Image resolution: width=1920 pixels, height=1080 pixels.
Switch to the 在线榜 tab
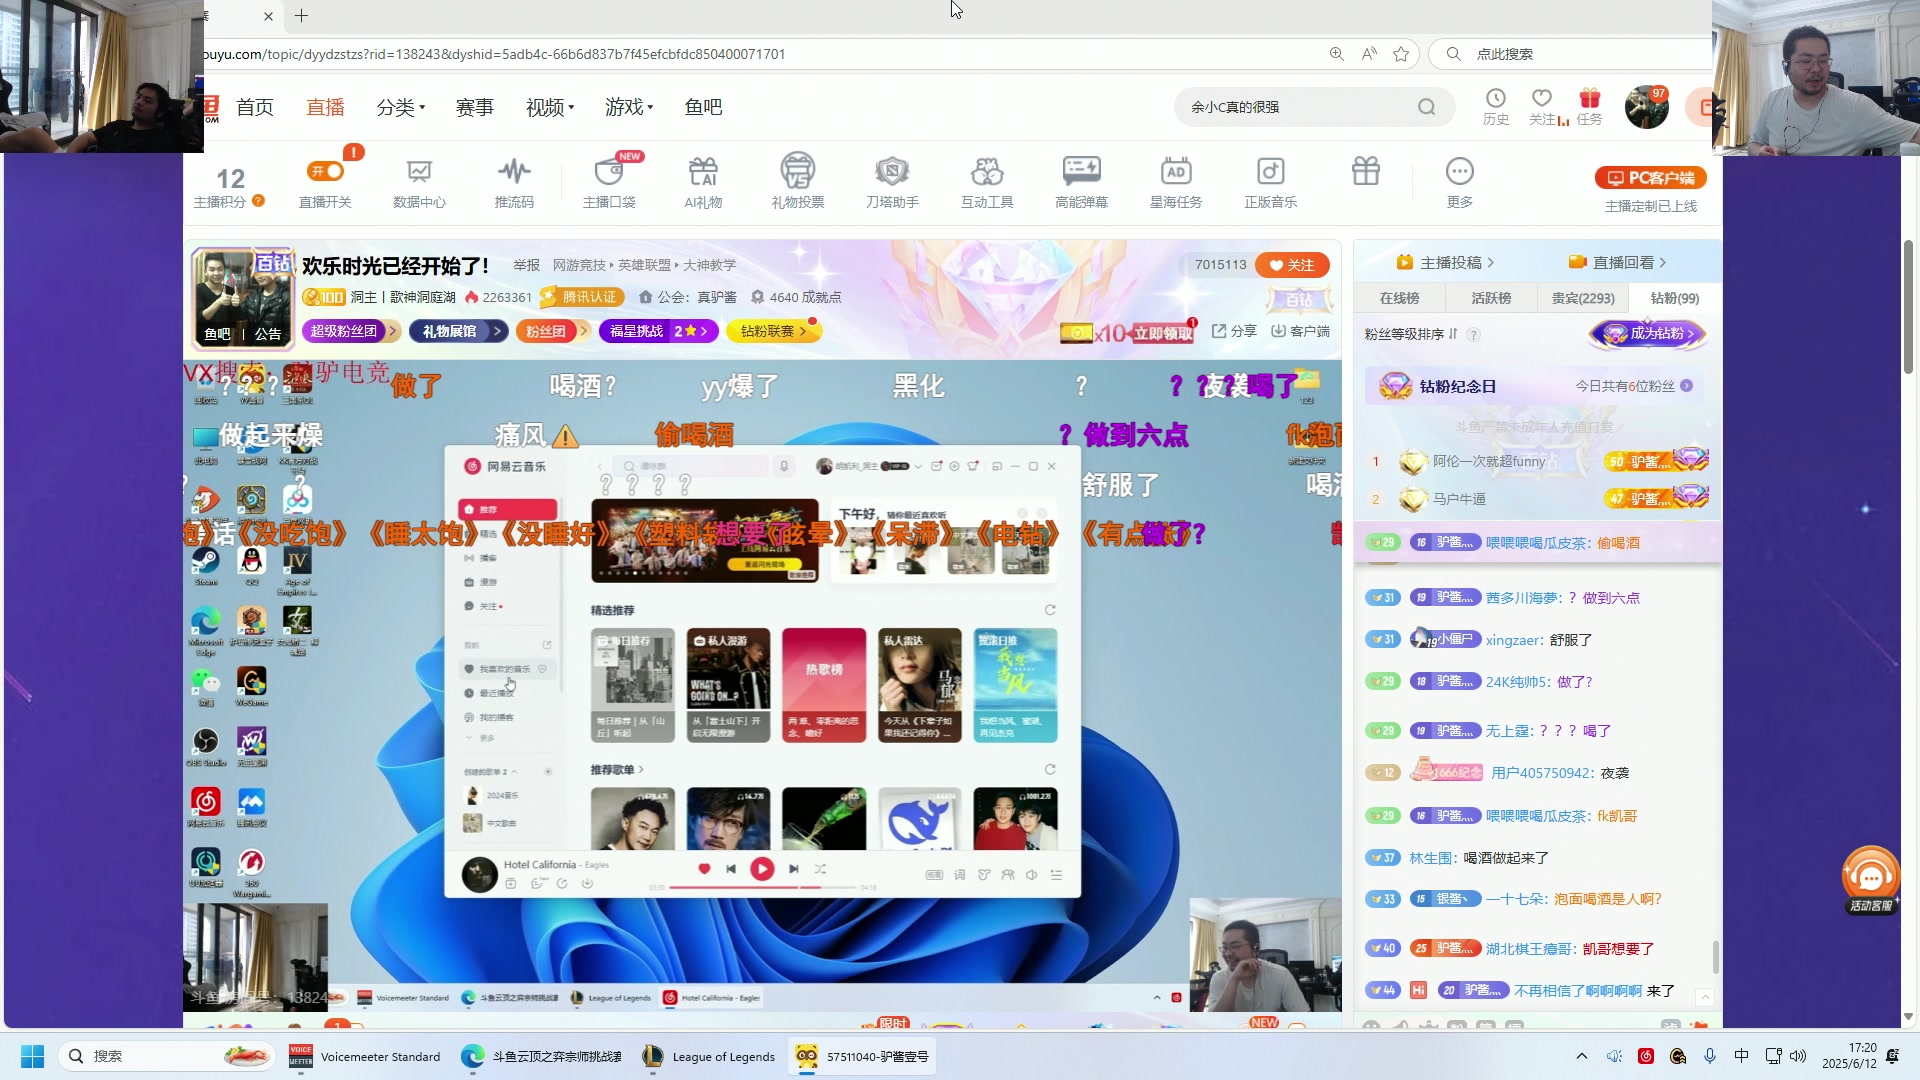(x=1399, y=298)
